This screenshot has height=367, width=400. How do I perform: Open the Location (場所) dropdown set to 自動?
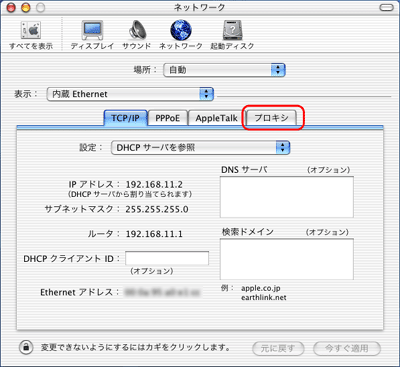[224, 70]
